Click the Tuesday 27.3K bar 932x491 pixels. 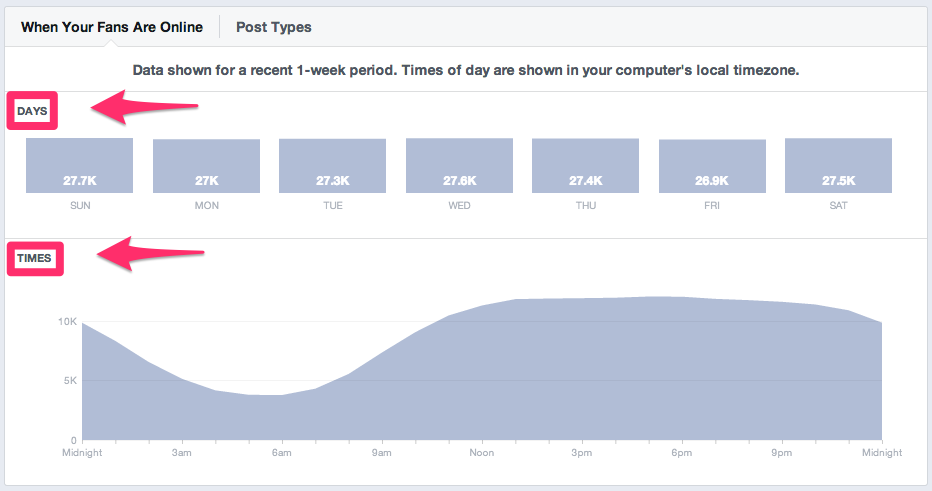pos(332,165)
